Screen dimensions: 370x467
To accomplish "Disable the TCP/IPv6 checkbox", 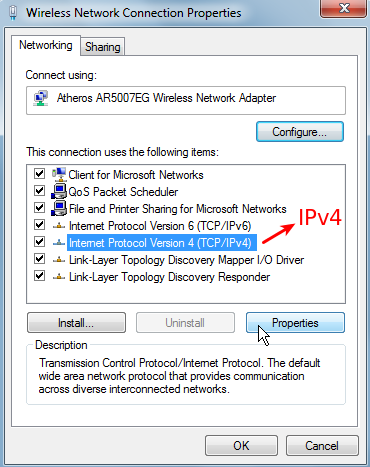I will point(40,225).
